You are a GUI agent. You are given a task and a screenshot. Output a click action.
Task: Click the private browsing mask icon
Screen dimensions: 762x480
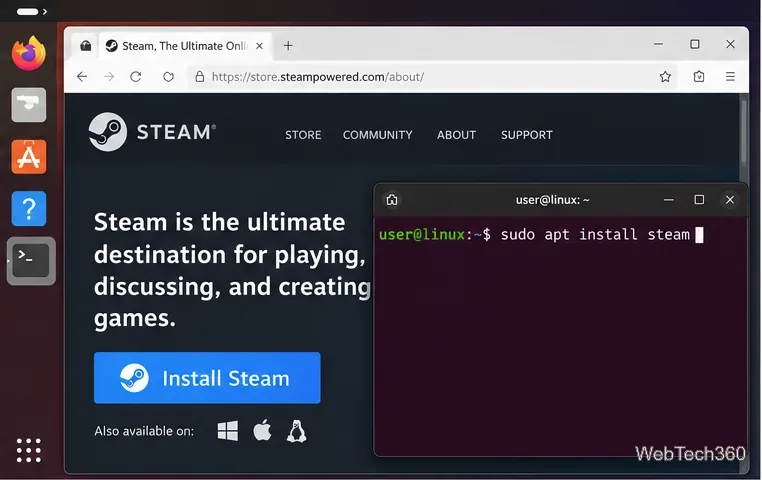pos(86,46)
